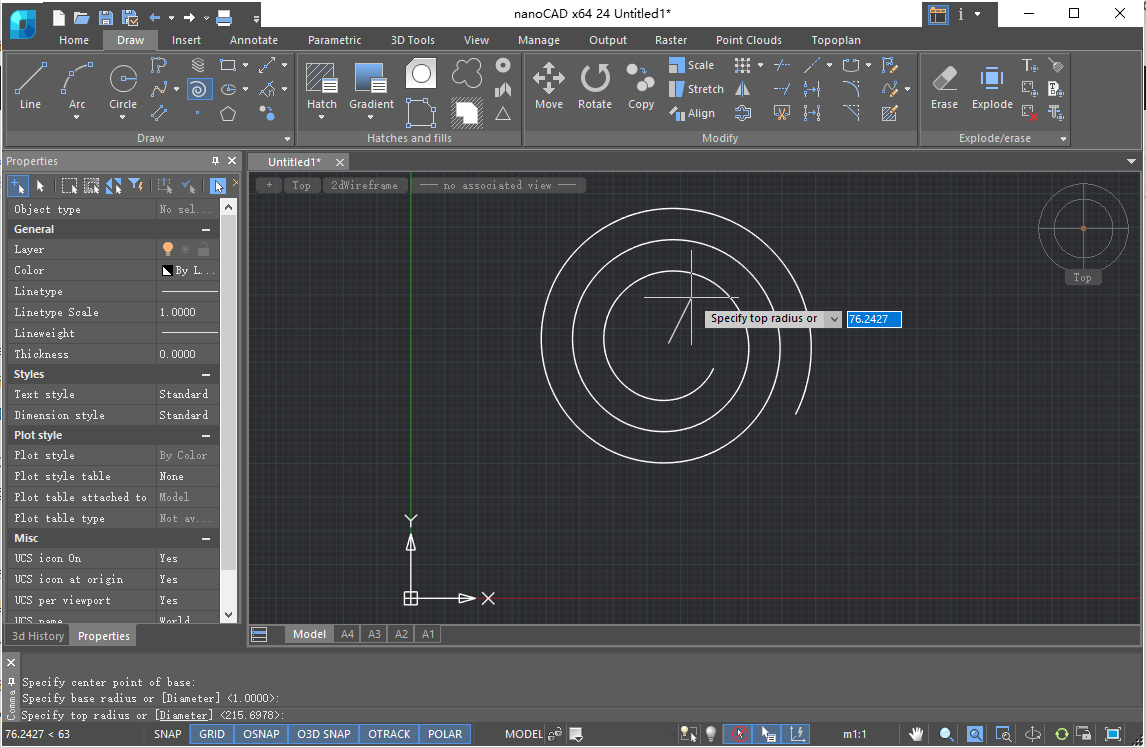Click the Print icon in quick access toolbar

click(224, 18)
